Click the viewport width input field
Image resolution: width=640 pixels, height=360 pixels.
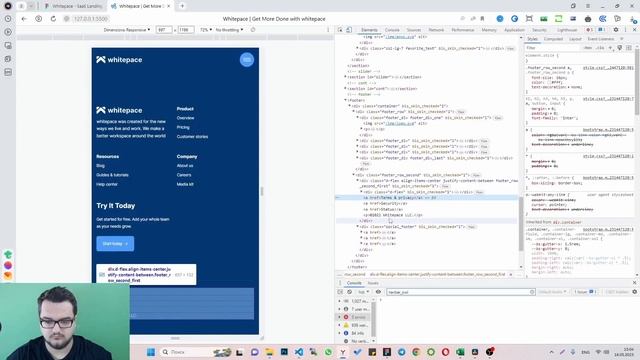click(x=164, y=30)
